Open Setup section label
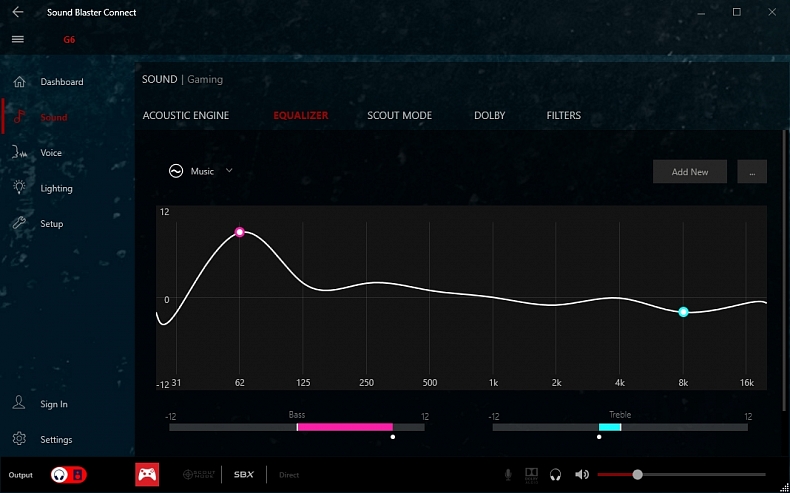The width and height of the screenshot is (790, 493). pyautogui.click(x=51, y=224)
